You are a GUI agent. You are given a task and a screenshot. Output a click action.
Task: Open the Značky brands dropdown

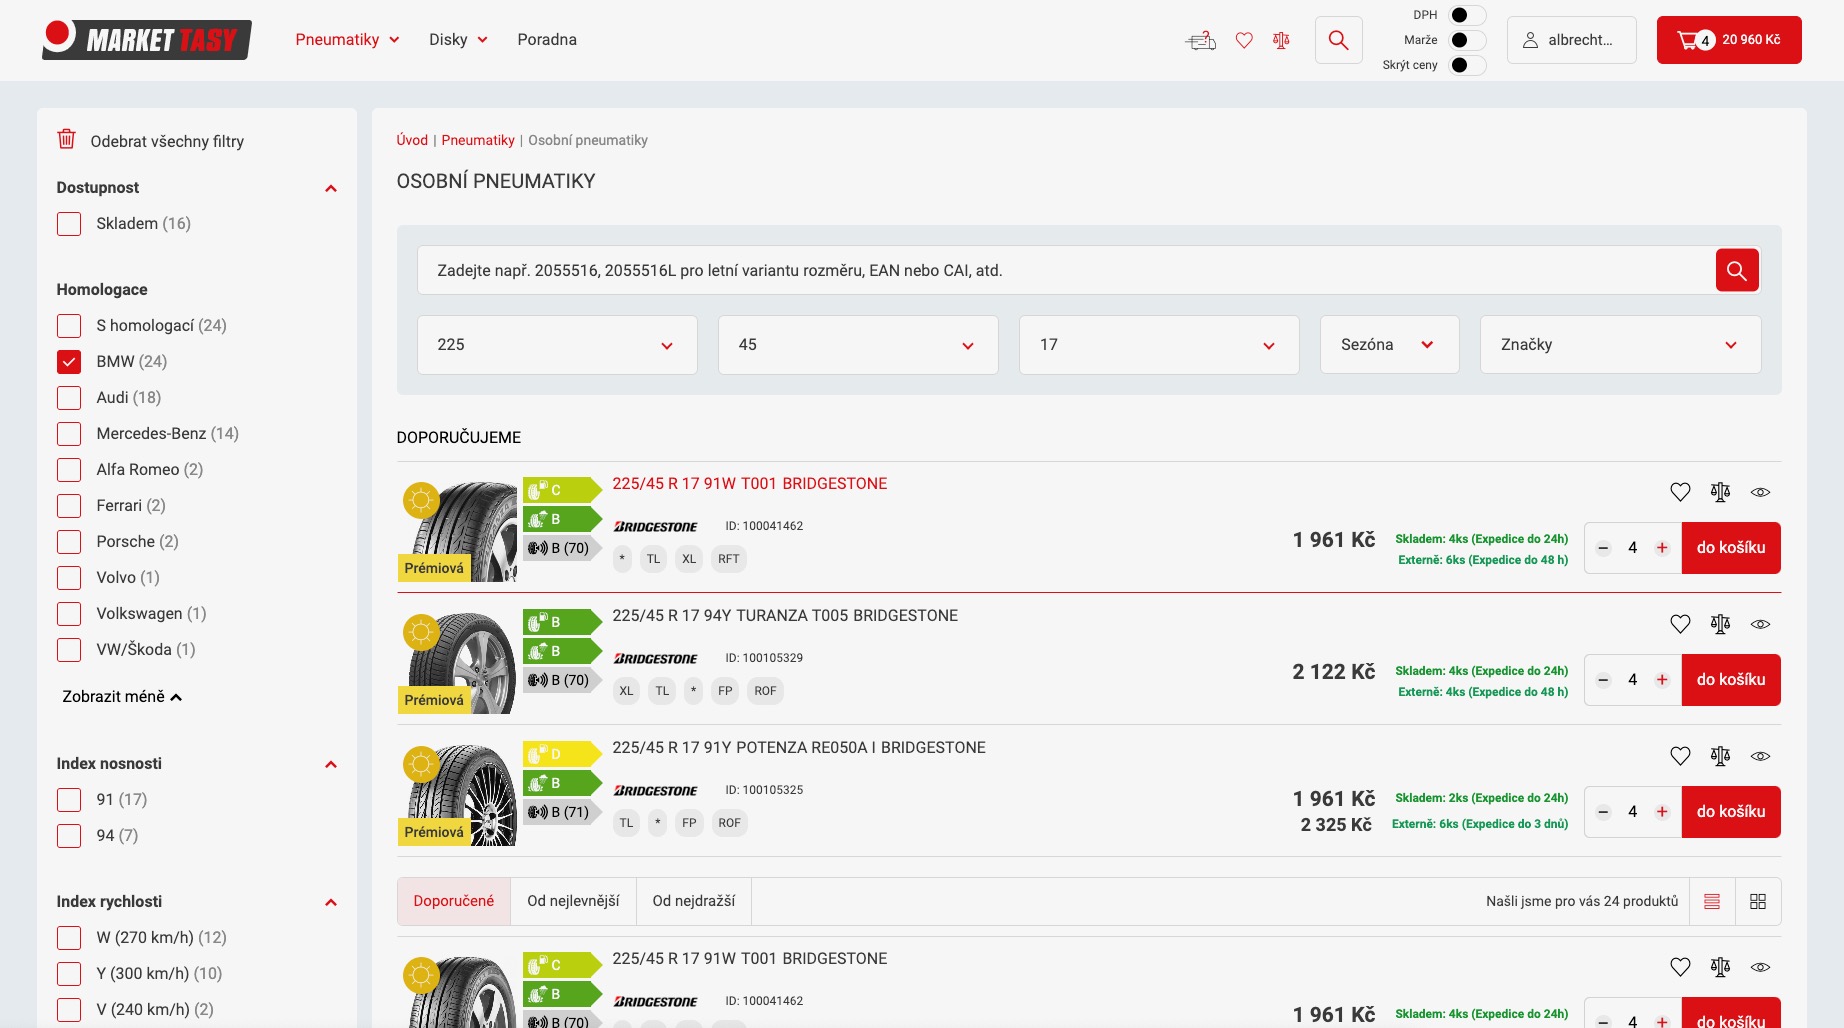(1620, 345)
